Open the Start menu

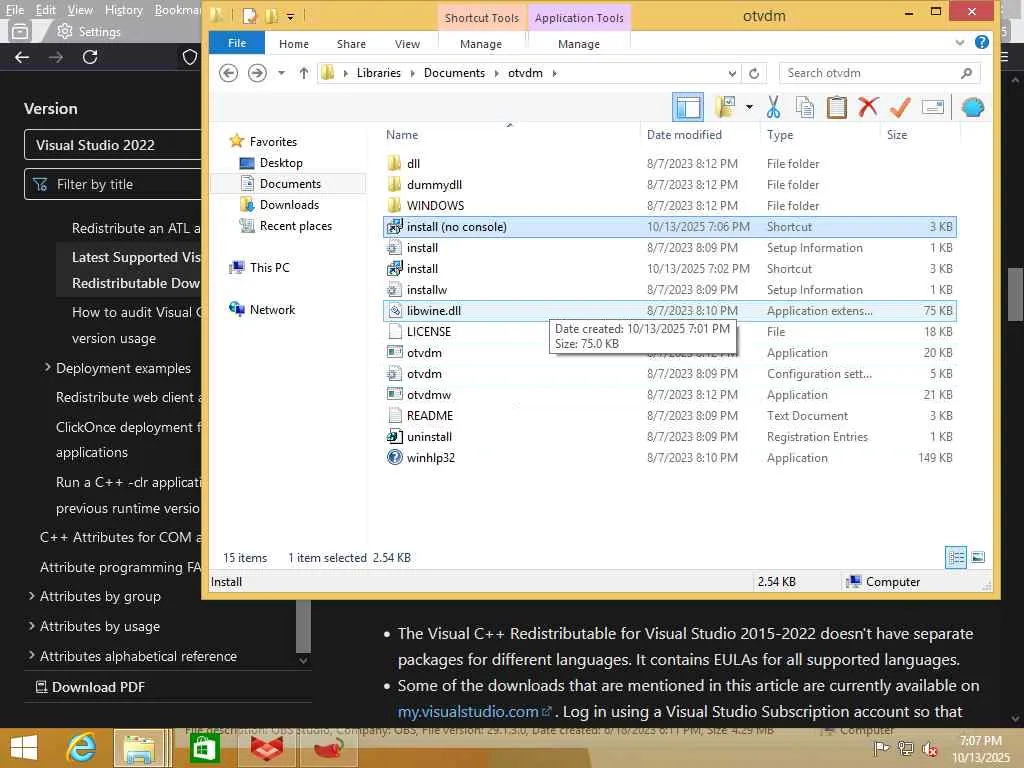pyautogui.click(x=24, y=748)
